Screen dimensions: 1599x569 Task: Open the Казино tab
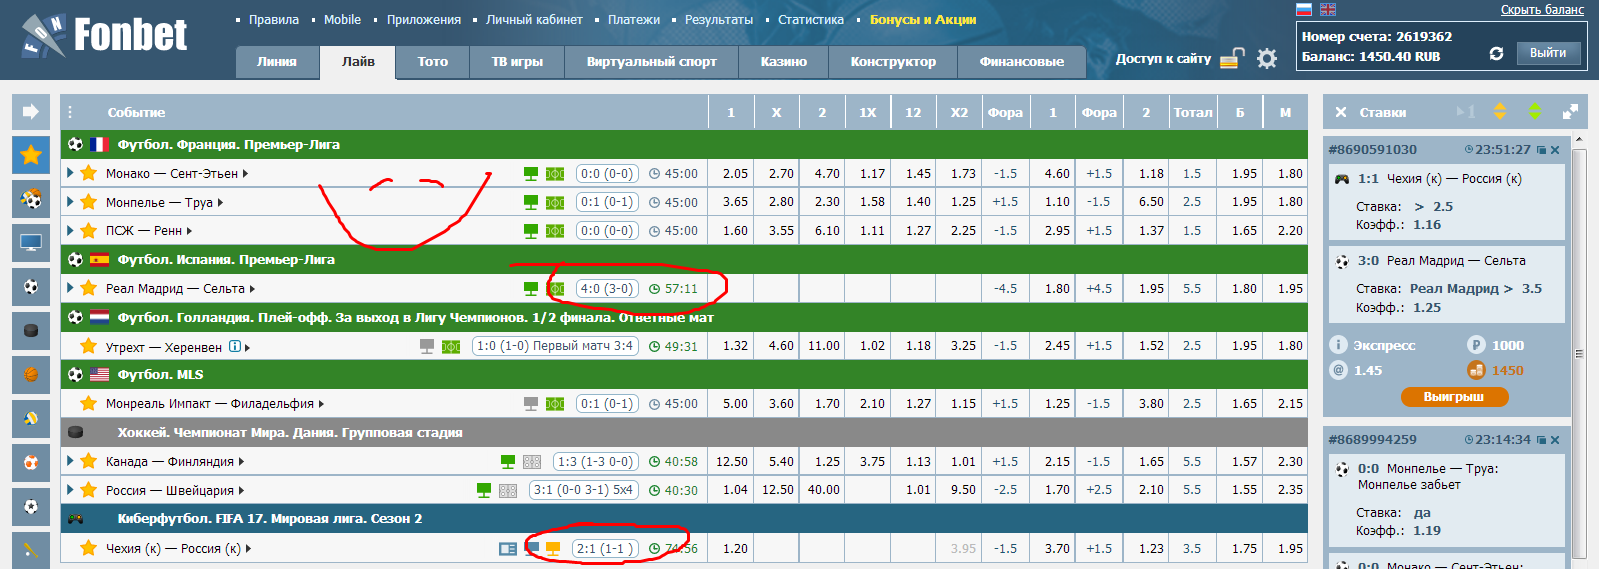pyautogui.click(x=783, y=61)
